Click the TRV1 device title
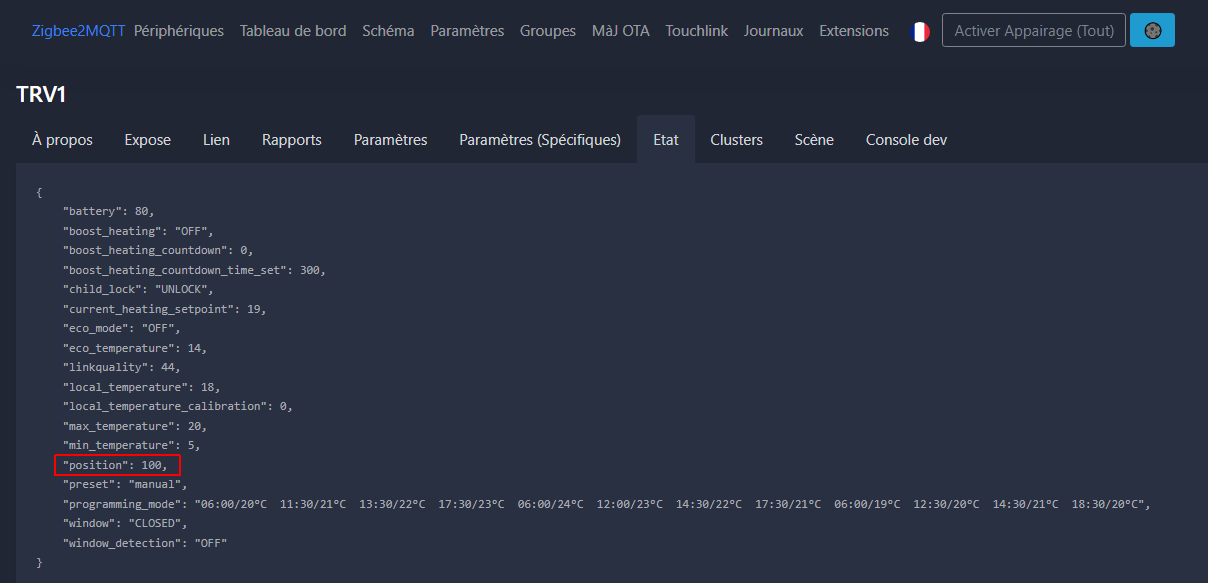The image size is (1208, 583). tap(41, 94)
